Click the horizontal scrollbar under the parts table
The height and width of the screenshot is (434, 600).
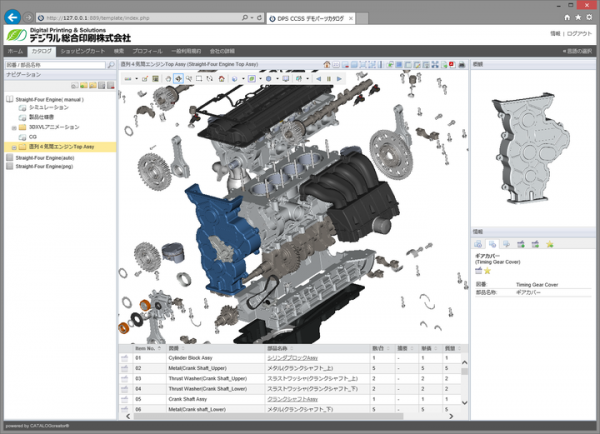pos(269,416)
